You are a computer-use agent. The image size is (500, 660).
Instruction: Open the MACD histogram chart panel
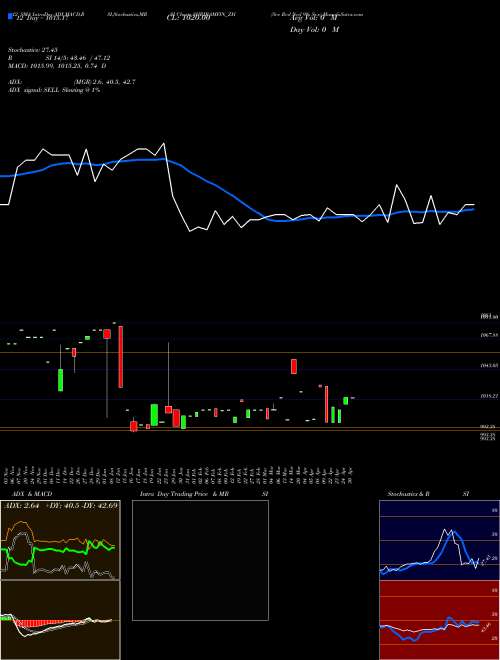pos(60,620)
